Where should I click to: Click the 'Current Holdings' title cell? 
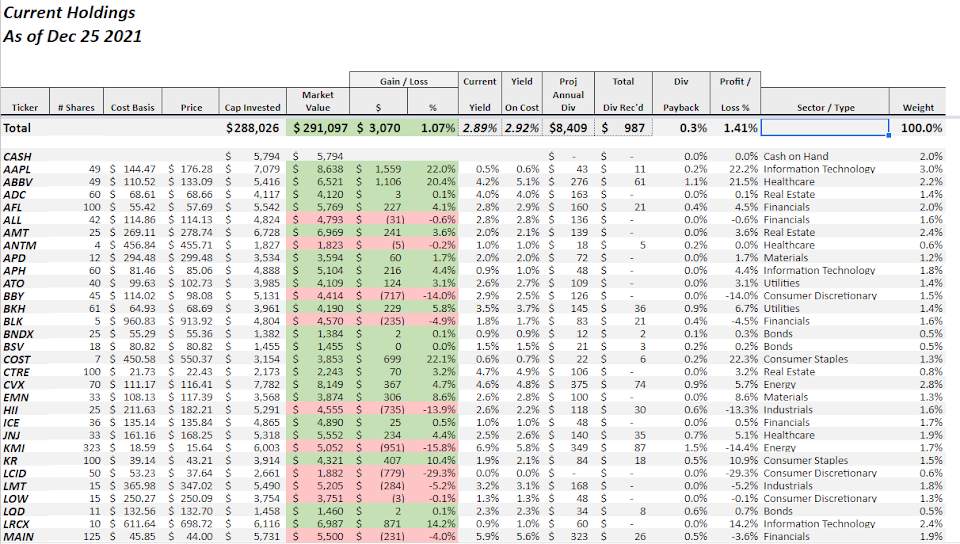coord(69,12)
